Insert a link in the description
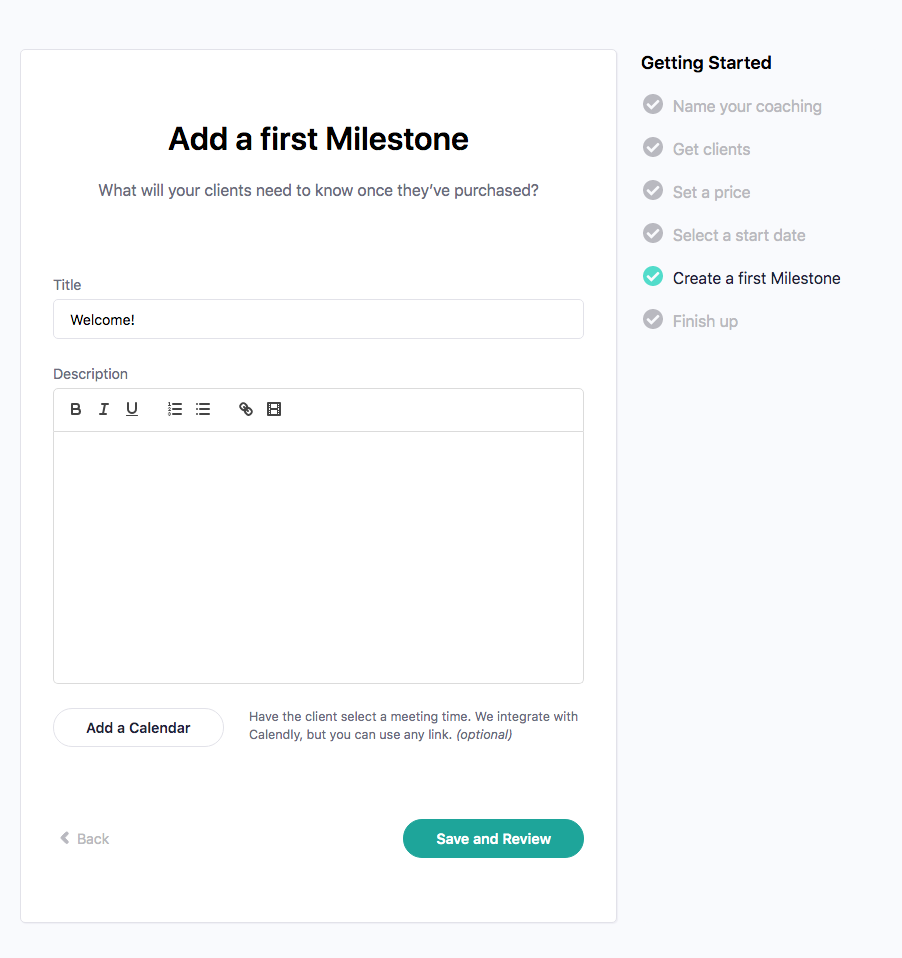This screenshot has width=902, height=958. (x=246, y=409)
